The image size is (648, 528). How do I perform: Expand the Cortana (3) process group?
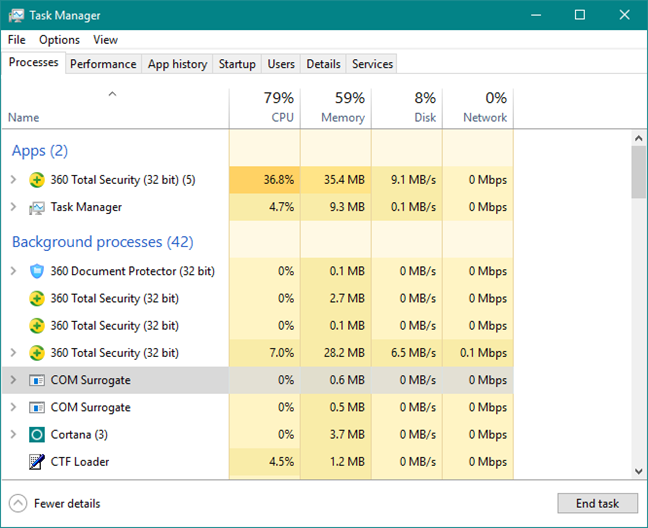pyautogui.click(x=13, y=434)
